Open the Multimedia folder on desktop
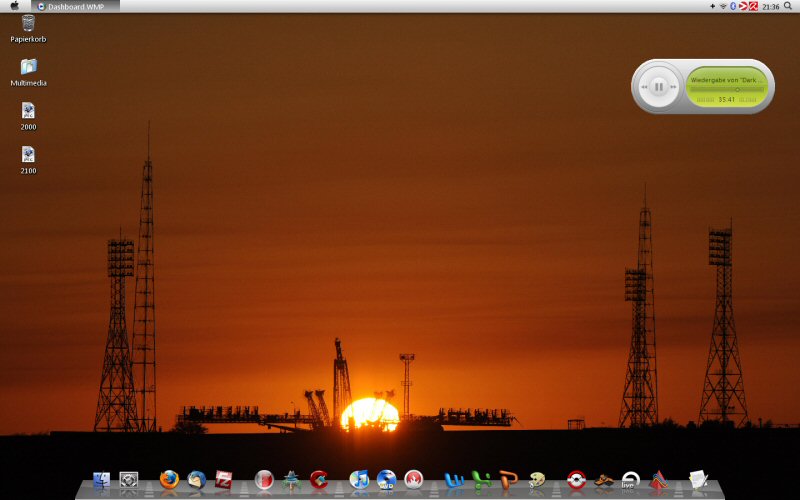Image resolution: width=800 pixels, height=500 pixels. tap(28, 68)
